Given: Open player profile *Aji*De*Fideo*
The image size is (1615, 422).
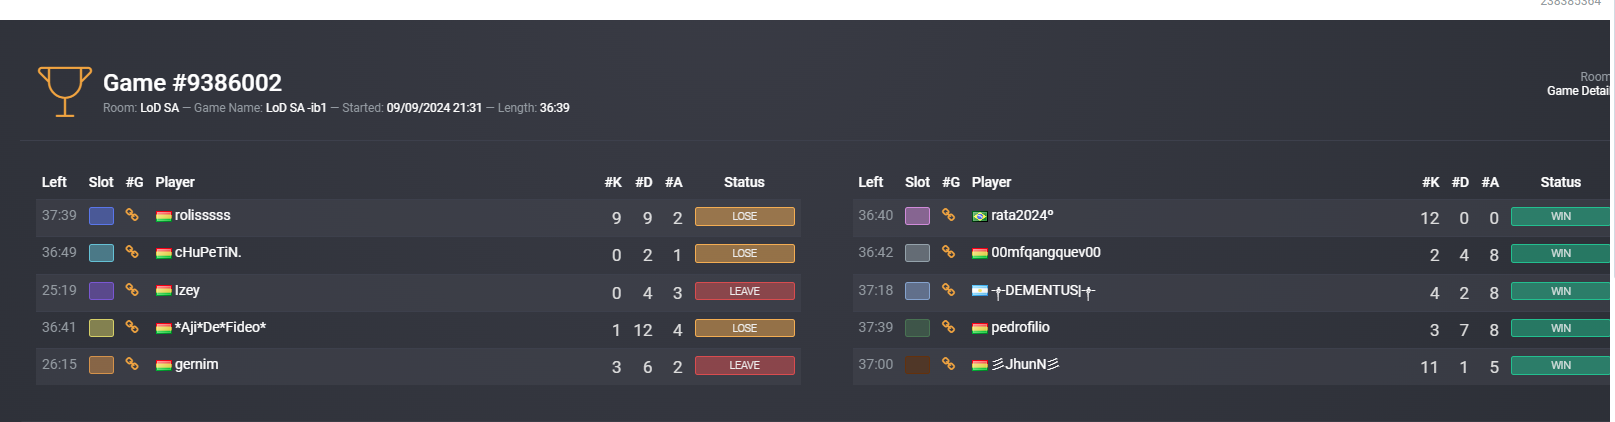Looking at the screenshot, I should 220,327.
